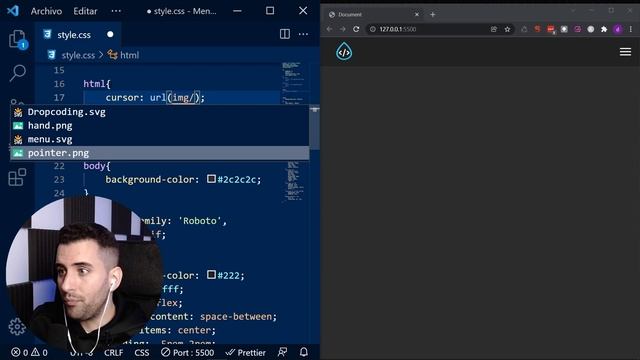Image resolution: width=640 pixels, height=360 pixels.
Task: Bookmark this page with the star icon
Action: click(x=507, y=29)
